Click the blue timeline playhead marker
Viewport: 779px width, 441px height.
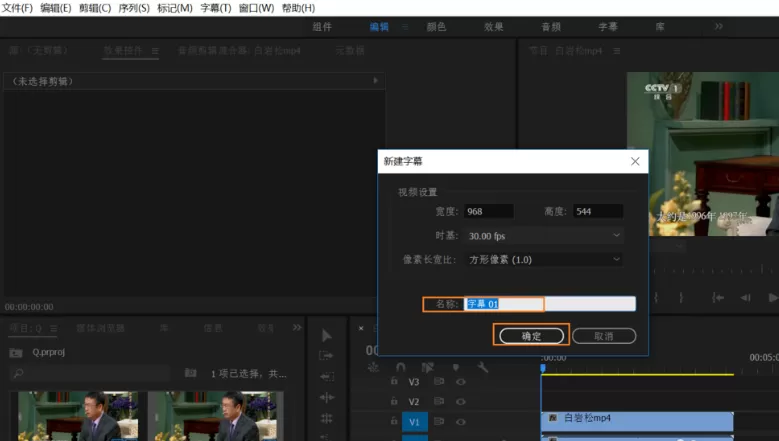543,368
